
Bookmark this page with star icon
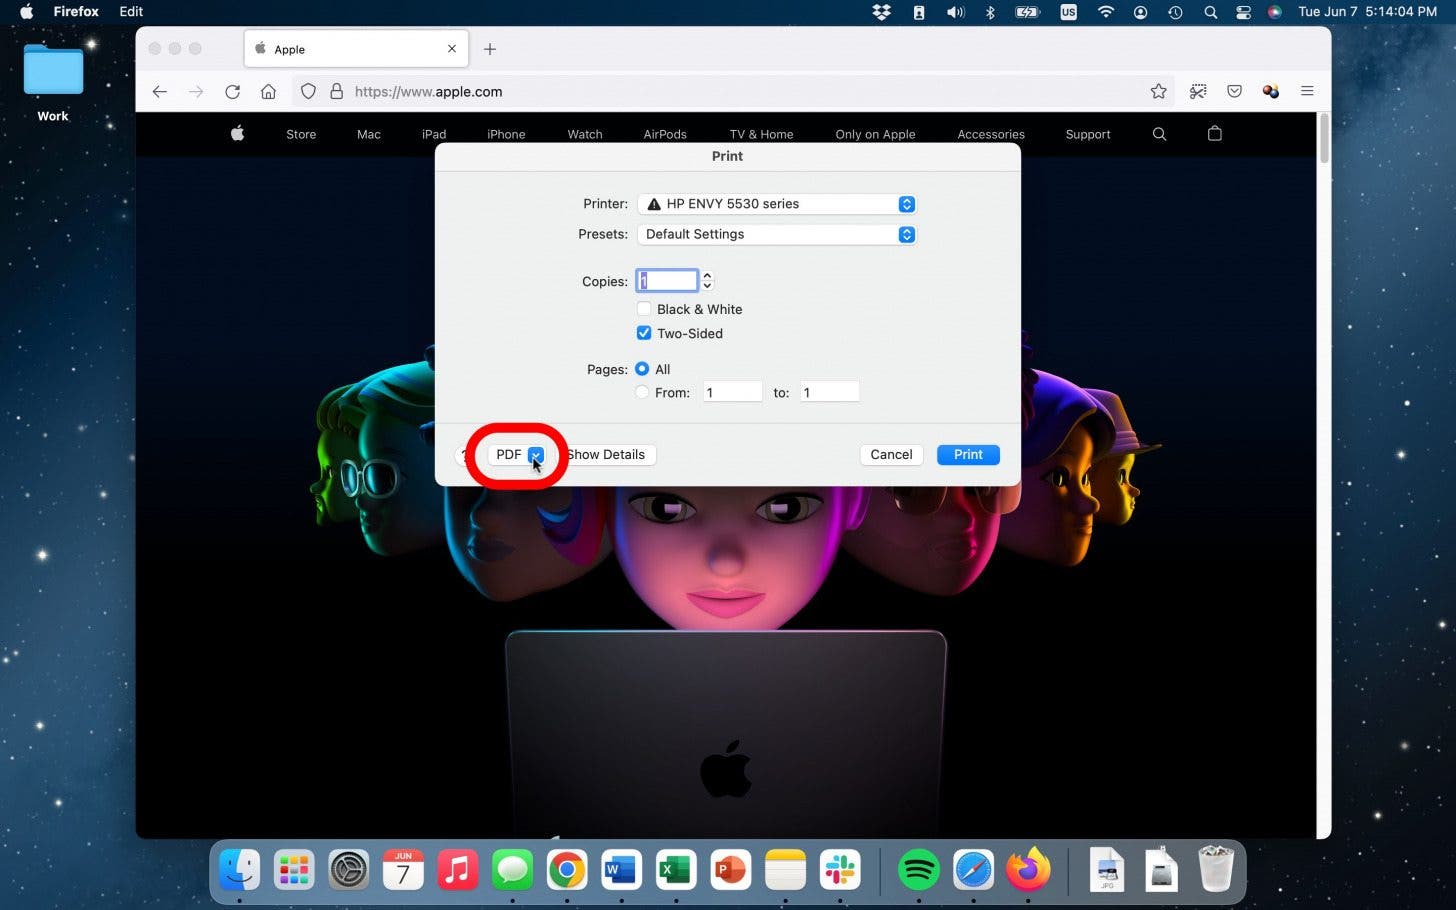[1158, 91]
